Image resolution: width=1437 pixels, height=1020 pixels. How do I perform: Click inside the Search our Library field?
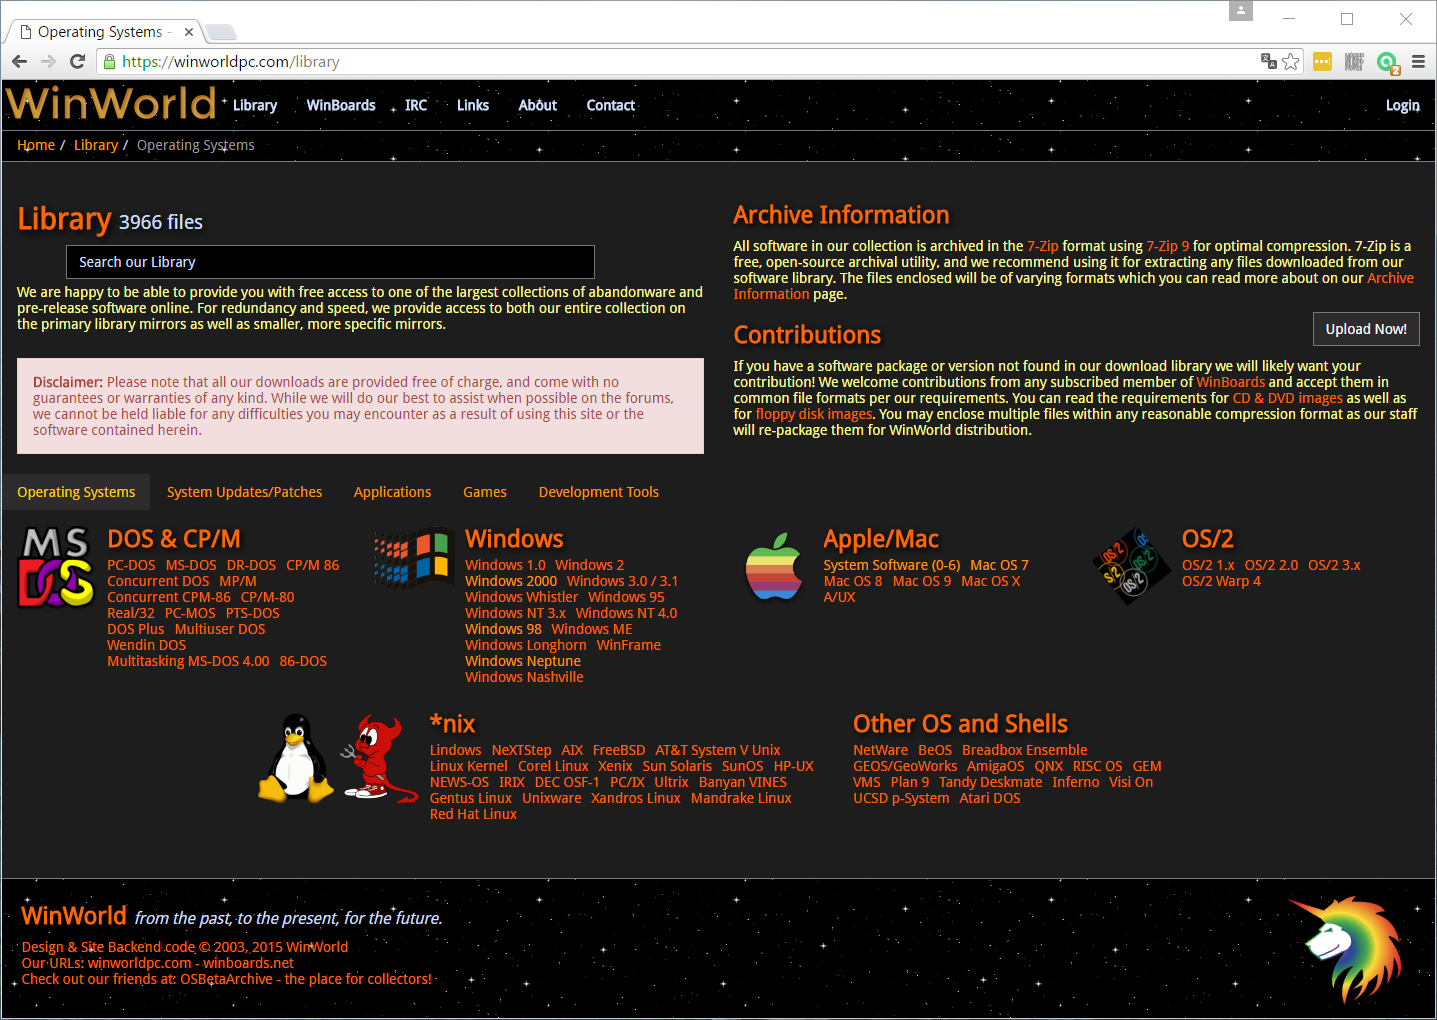[330, 261]
